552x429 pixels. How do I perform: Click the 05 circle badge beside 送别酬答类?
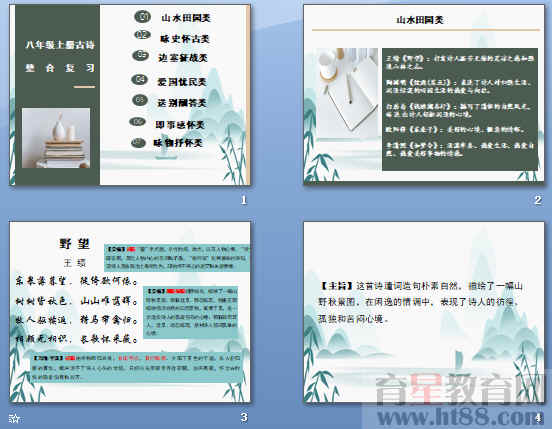pos(140,100)
